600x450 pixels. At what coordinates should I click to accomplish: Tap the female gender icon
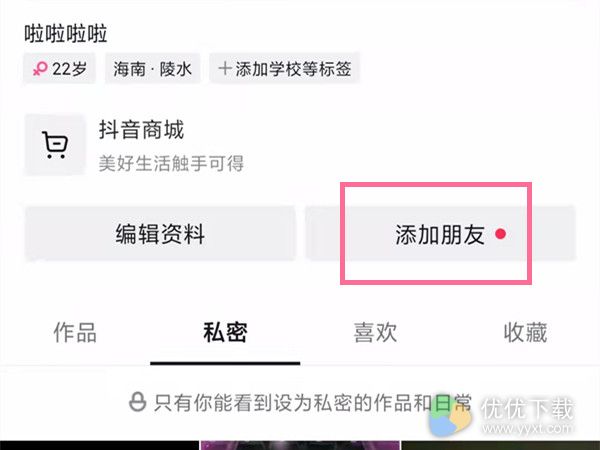(40, 69)
